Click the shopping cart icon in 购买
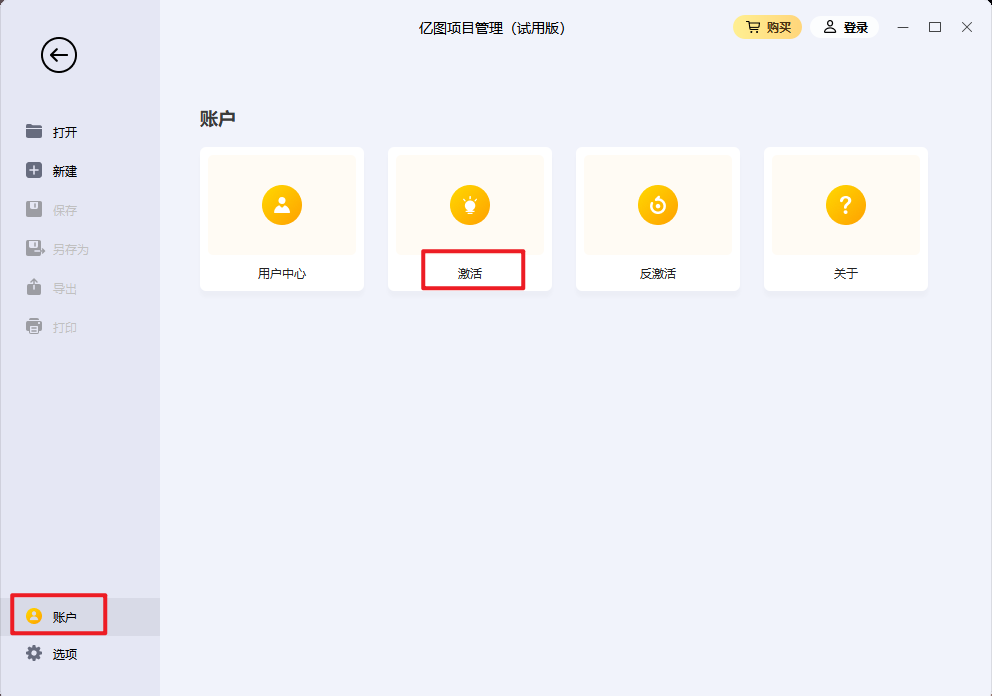 pos(753,27)
